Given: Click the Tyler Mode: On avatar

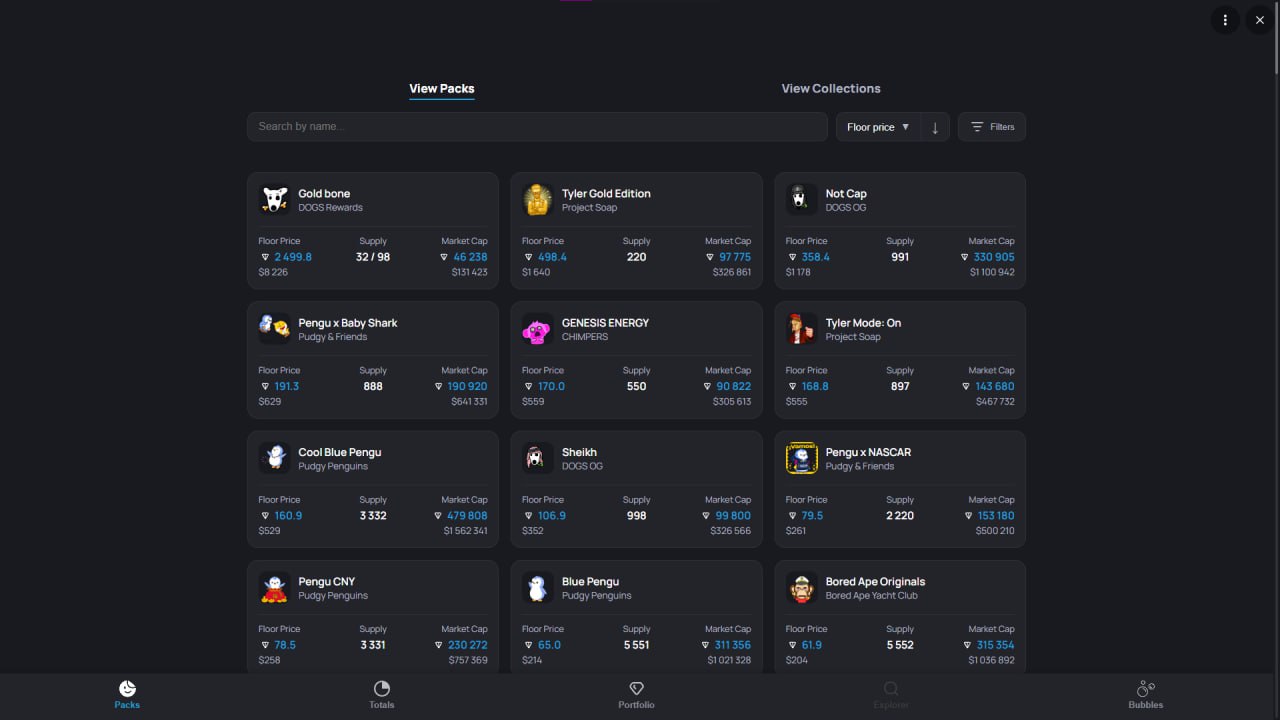Looking at the screenshot, I should 801,328.
